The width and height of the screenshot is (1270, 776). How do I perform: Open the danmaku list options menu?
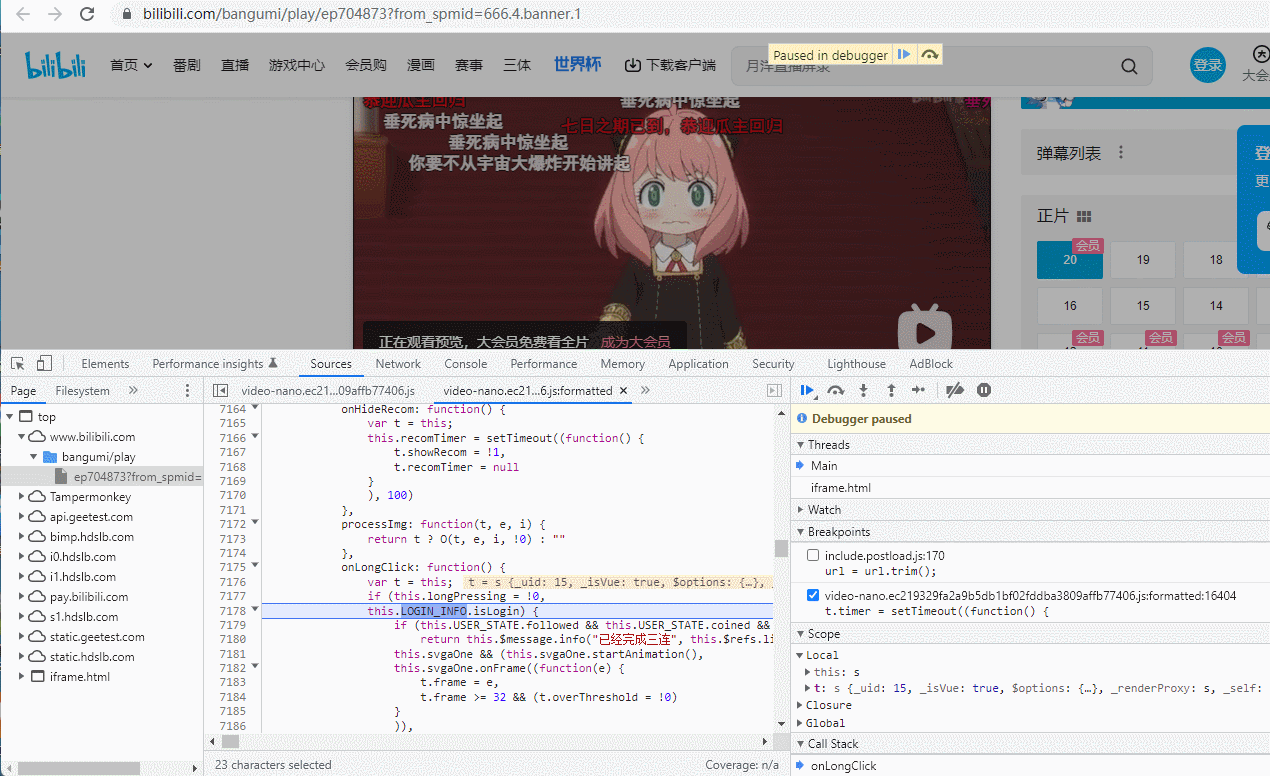click(1121, 153)
